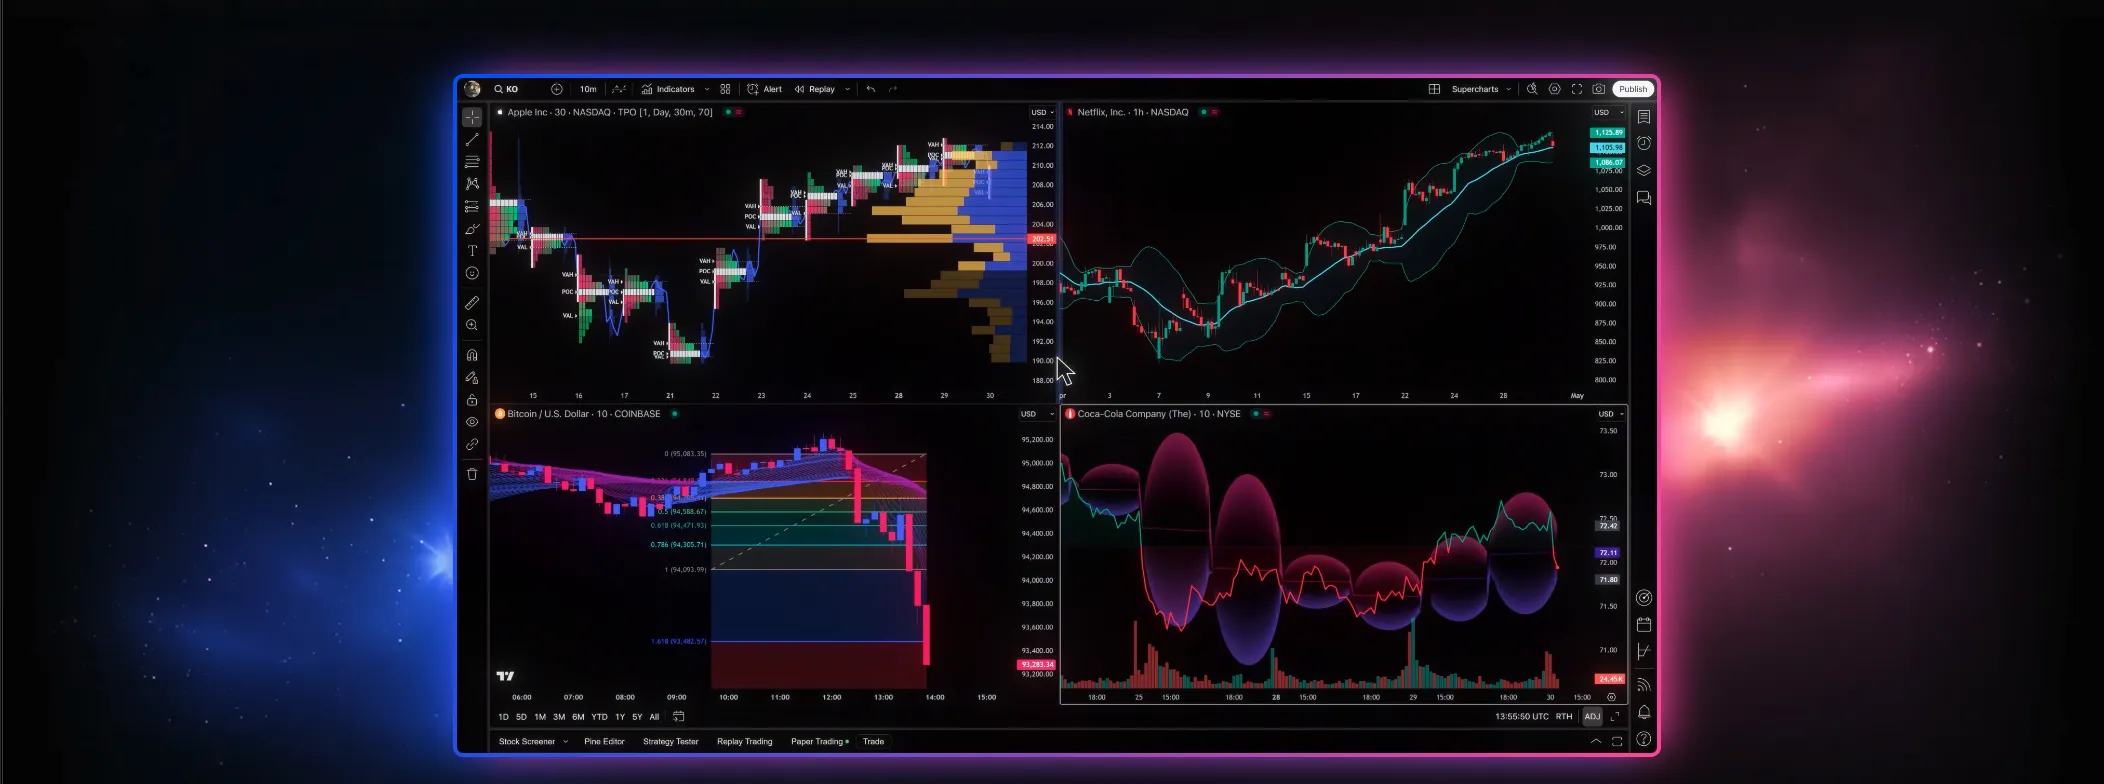Open the Fibonacci and Gann tools

point(472,162)
